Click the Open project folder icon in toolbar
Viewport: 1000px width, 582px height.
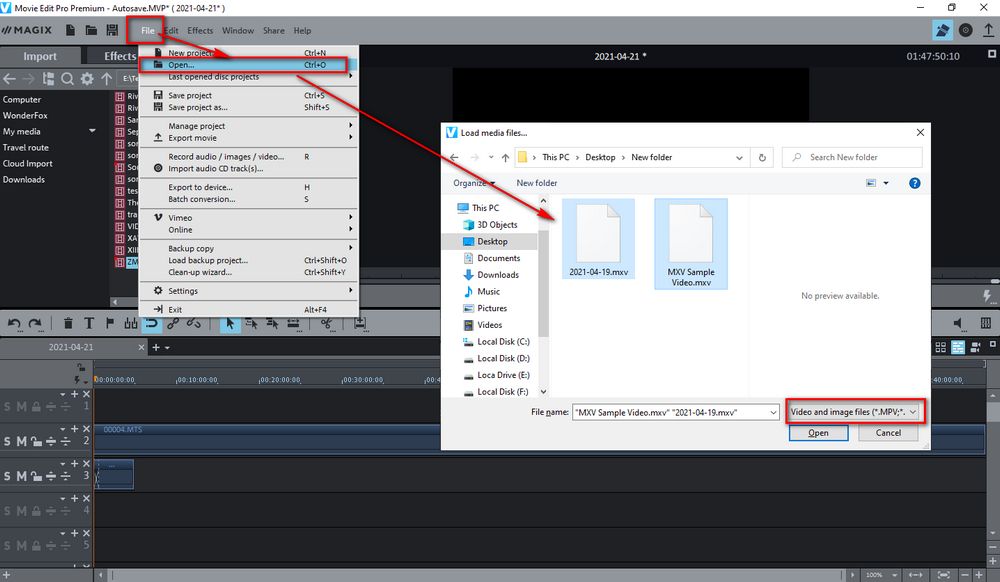[x=91, y=30]
